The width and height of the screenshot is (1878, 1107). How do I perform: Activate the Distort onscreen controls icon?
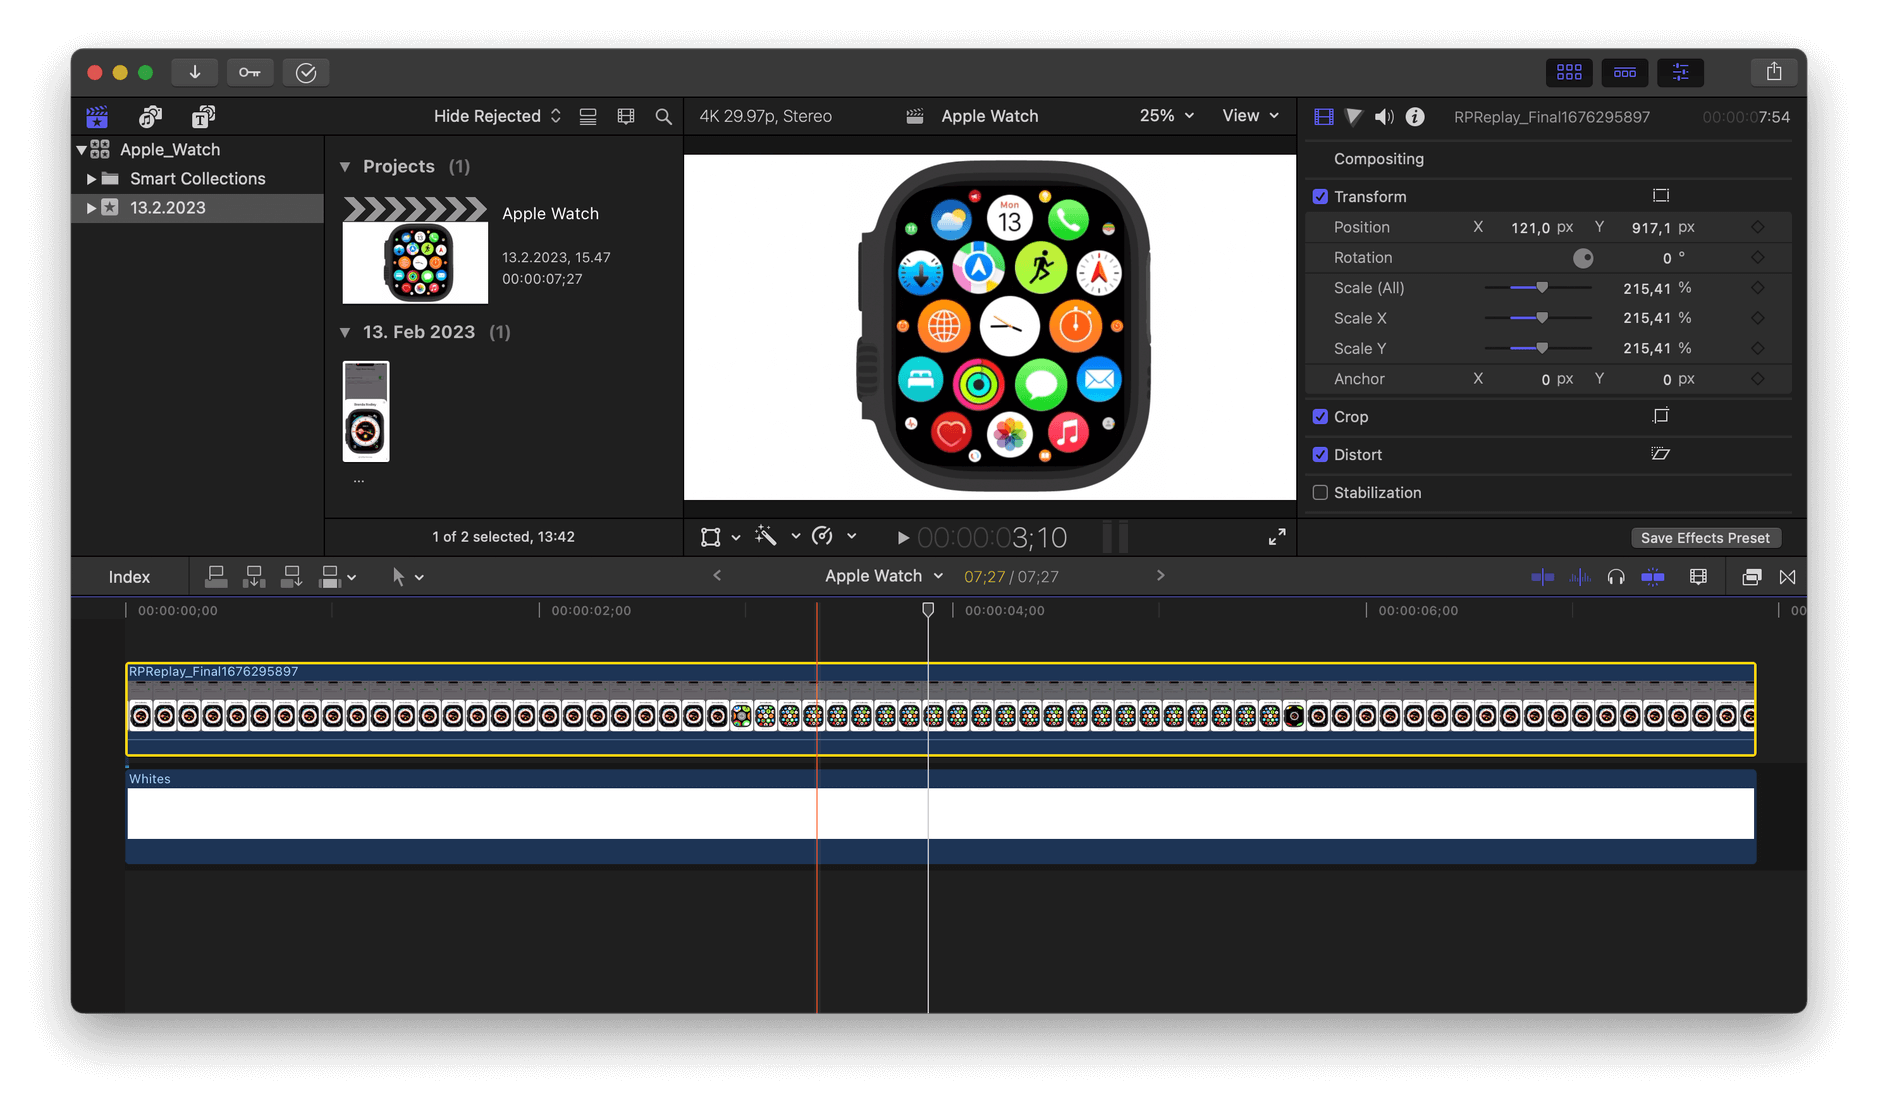[x=1661, y=454]
